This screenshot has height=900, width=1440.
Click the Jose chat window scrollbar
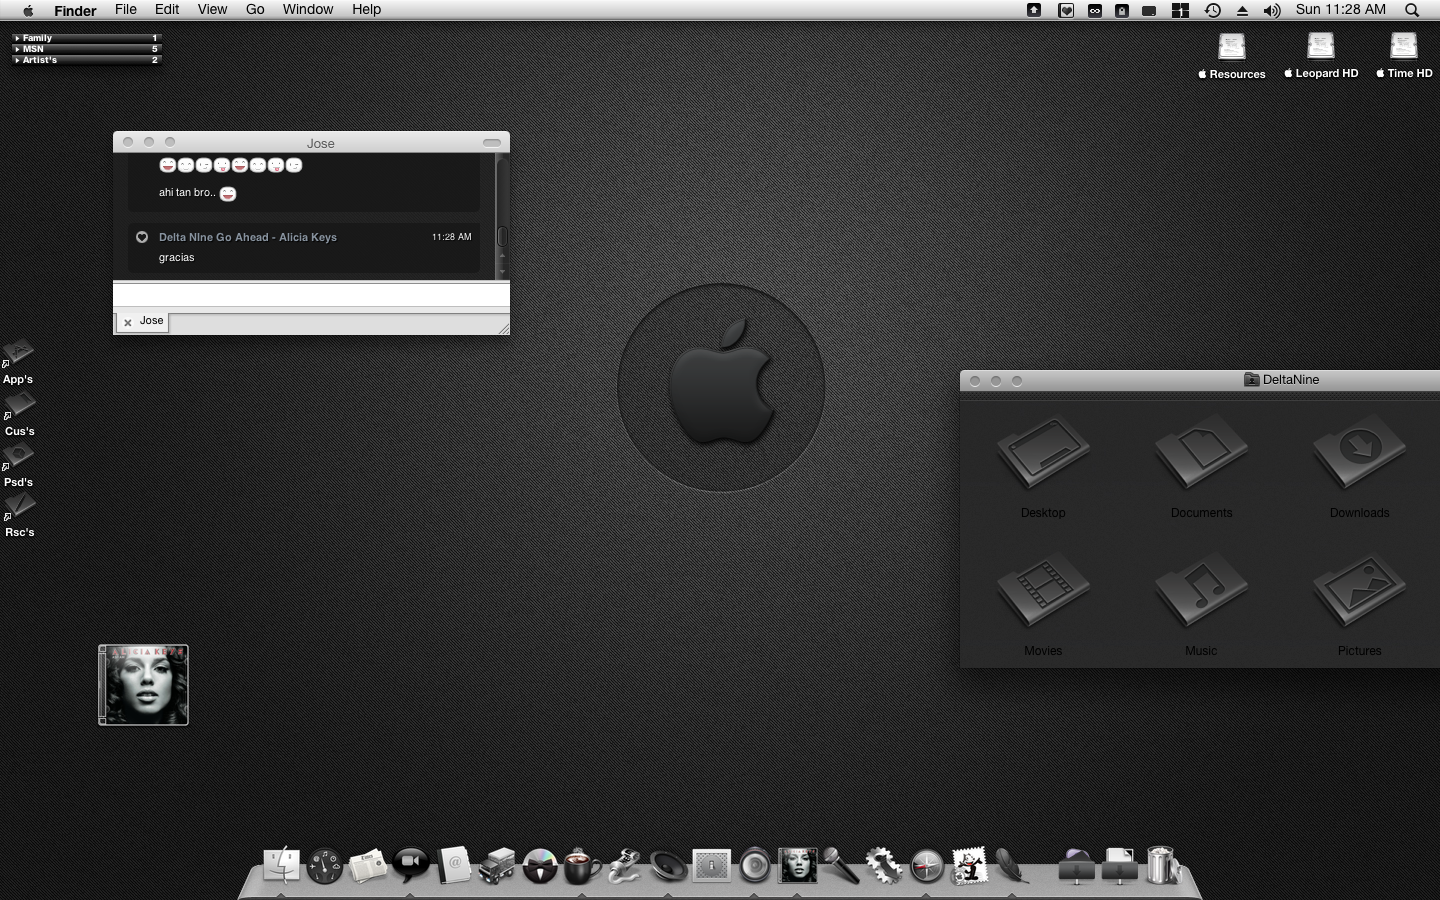[x=502, y=236]
